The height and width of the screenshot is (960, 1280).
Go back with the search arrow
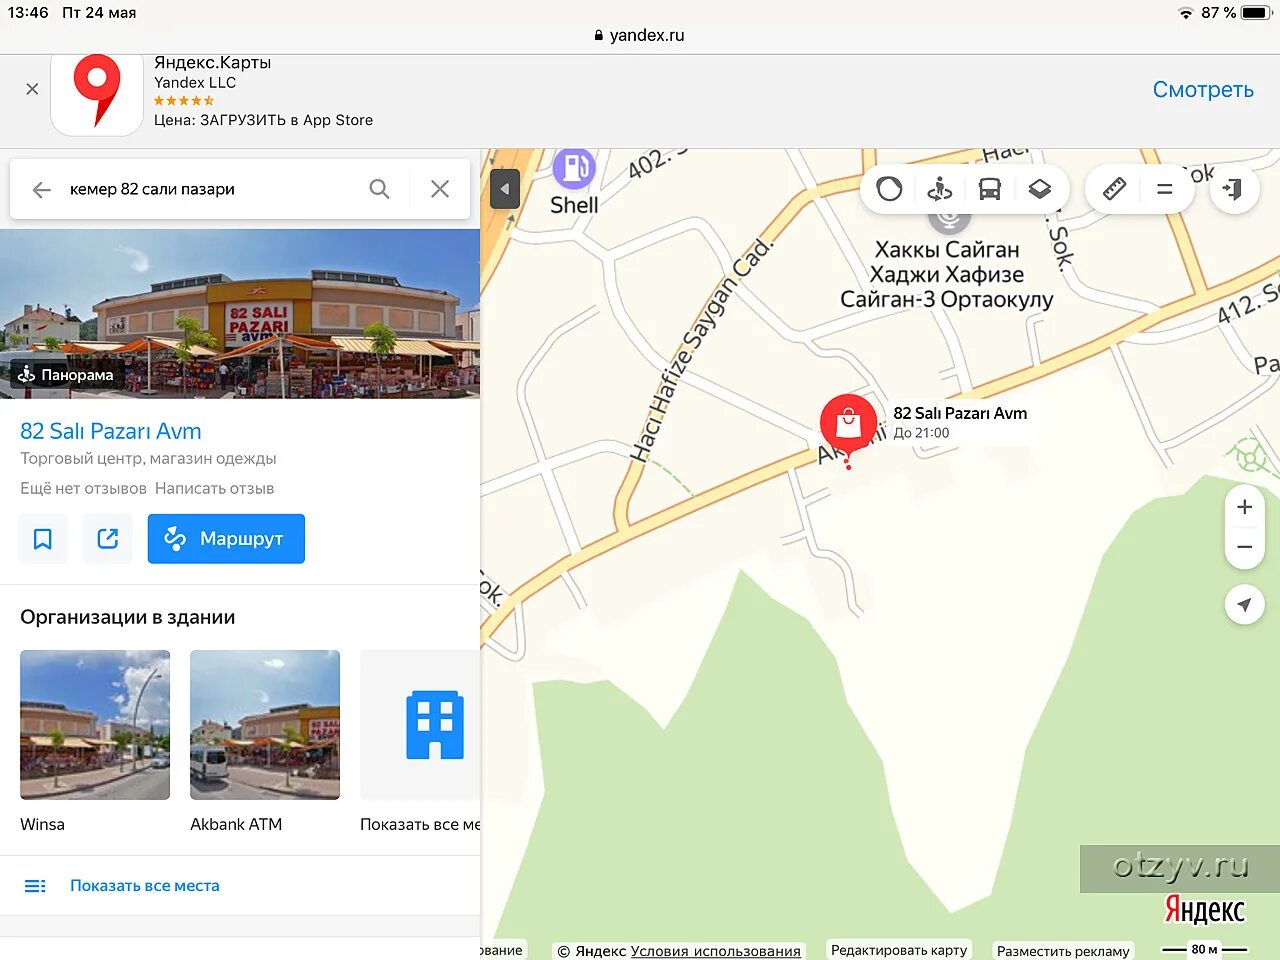point(41,189)
